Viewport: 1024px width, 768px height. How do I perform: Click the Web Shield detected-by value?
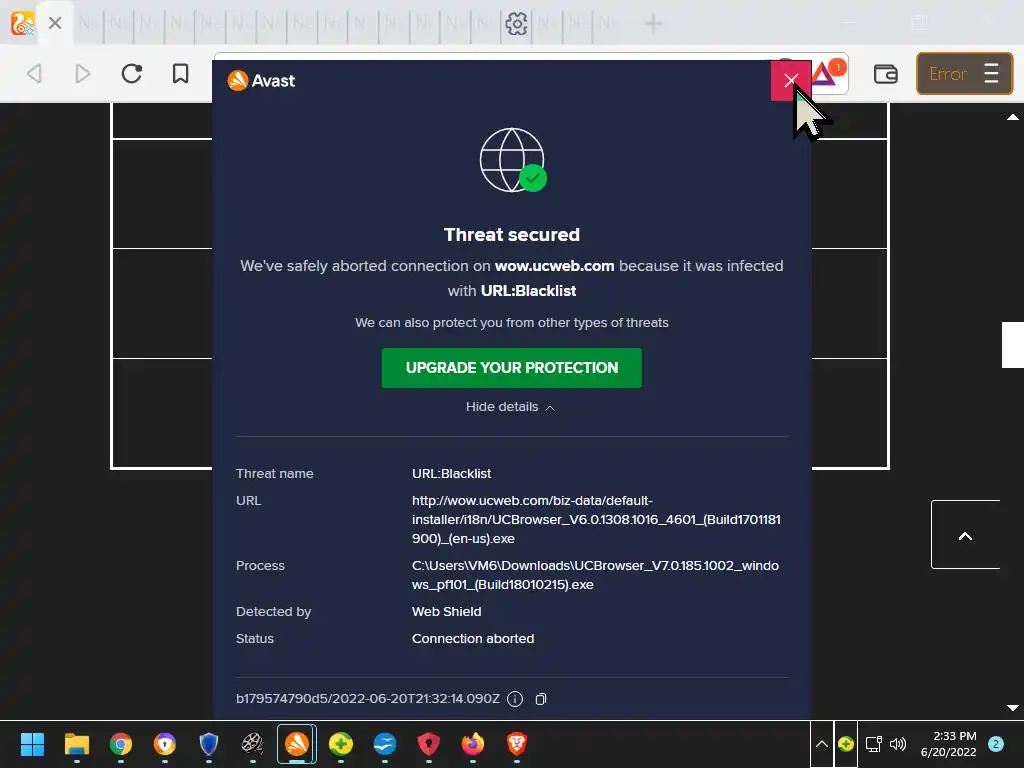(x=447, y=612)
